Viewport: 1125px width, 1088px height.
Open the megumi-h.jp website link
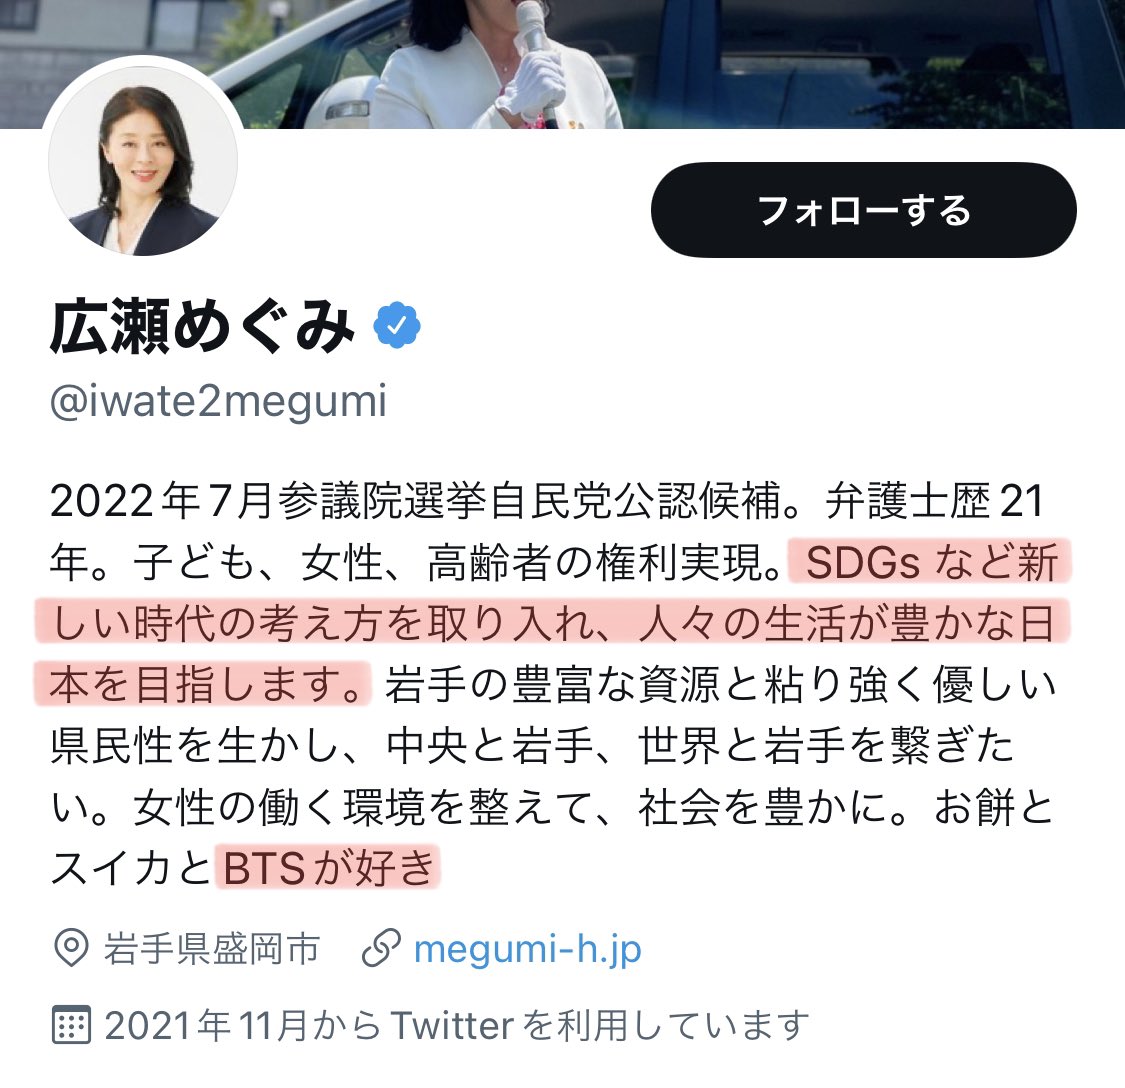[x=527, y=949]
